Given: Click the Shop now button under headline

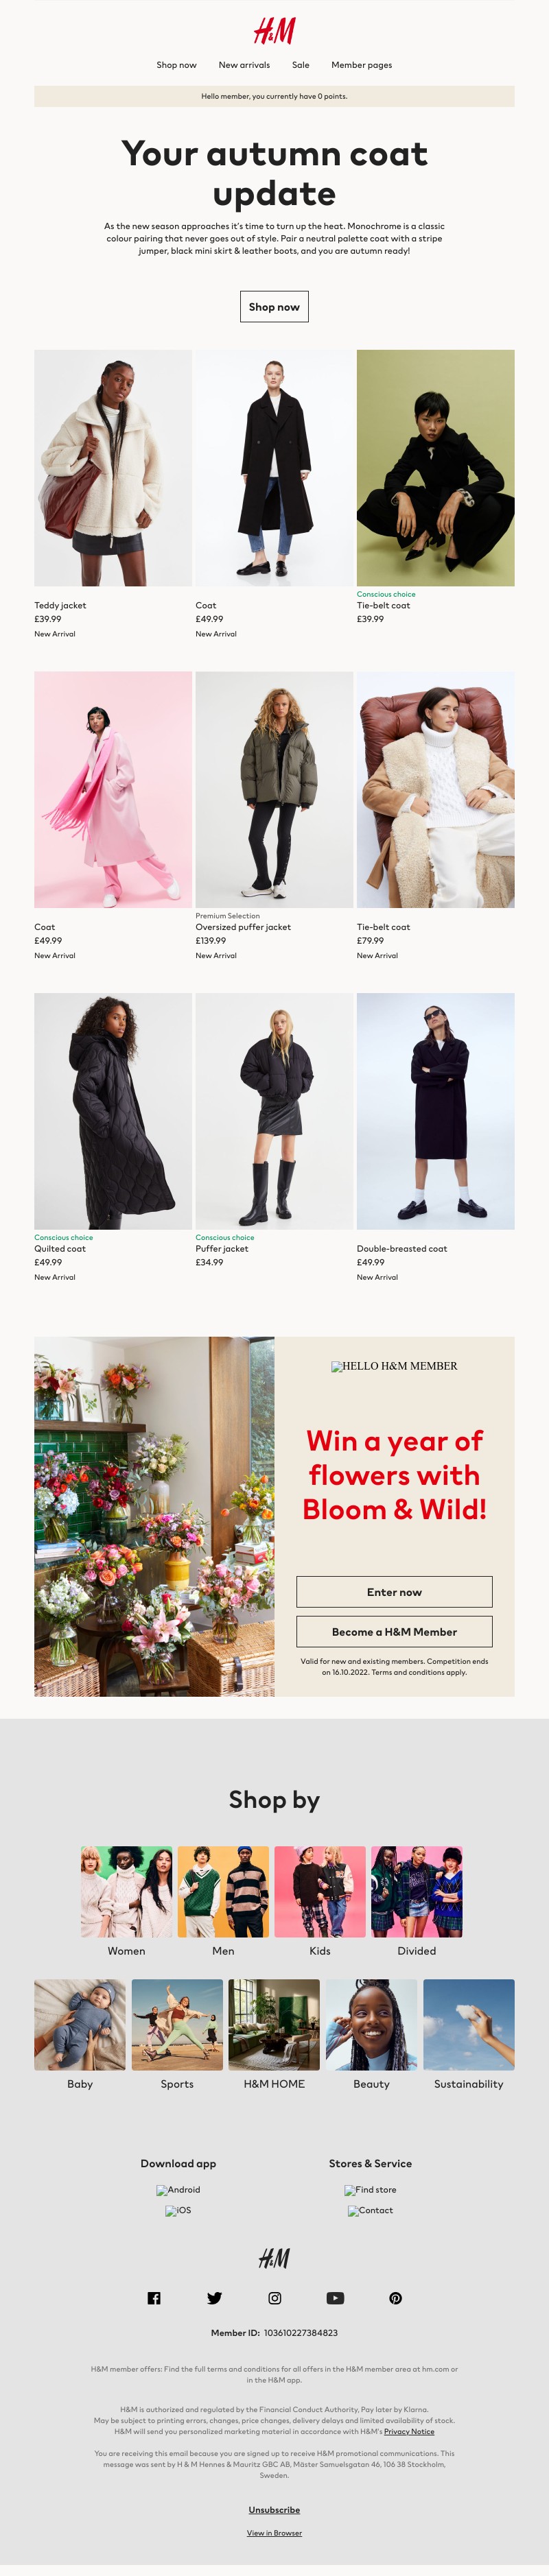Looking at the screenshot, I should tap(274, 307).
